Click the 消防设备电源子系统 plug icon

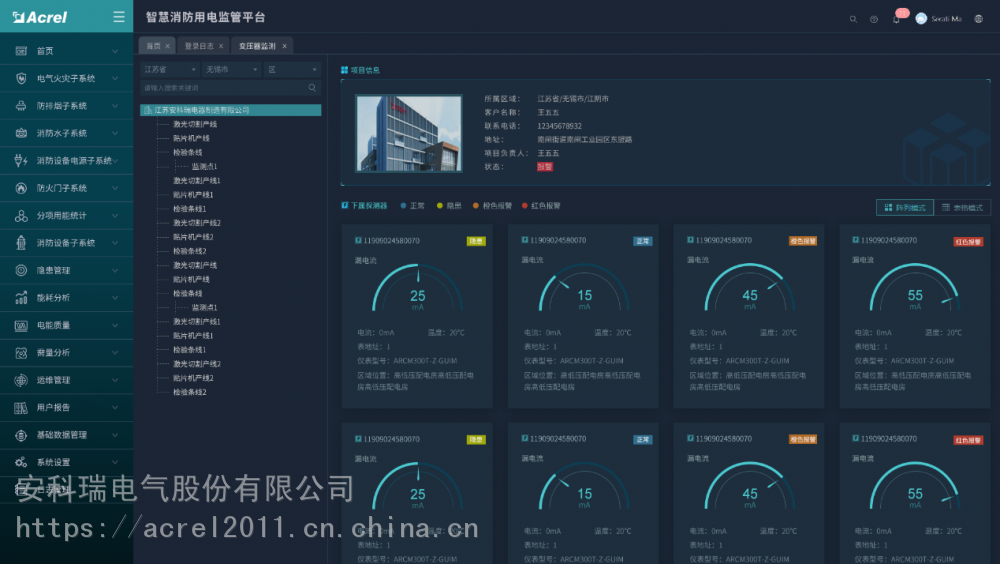click(21, 160)
